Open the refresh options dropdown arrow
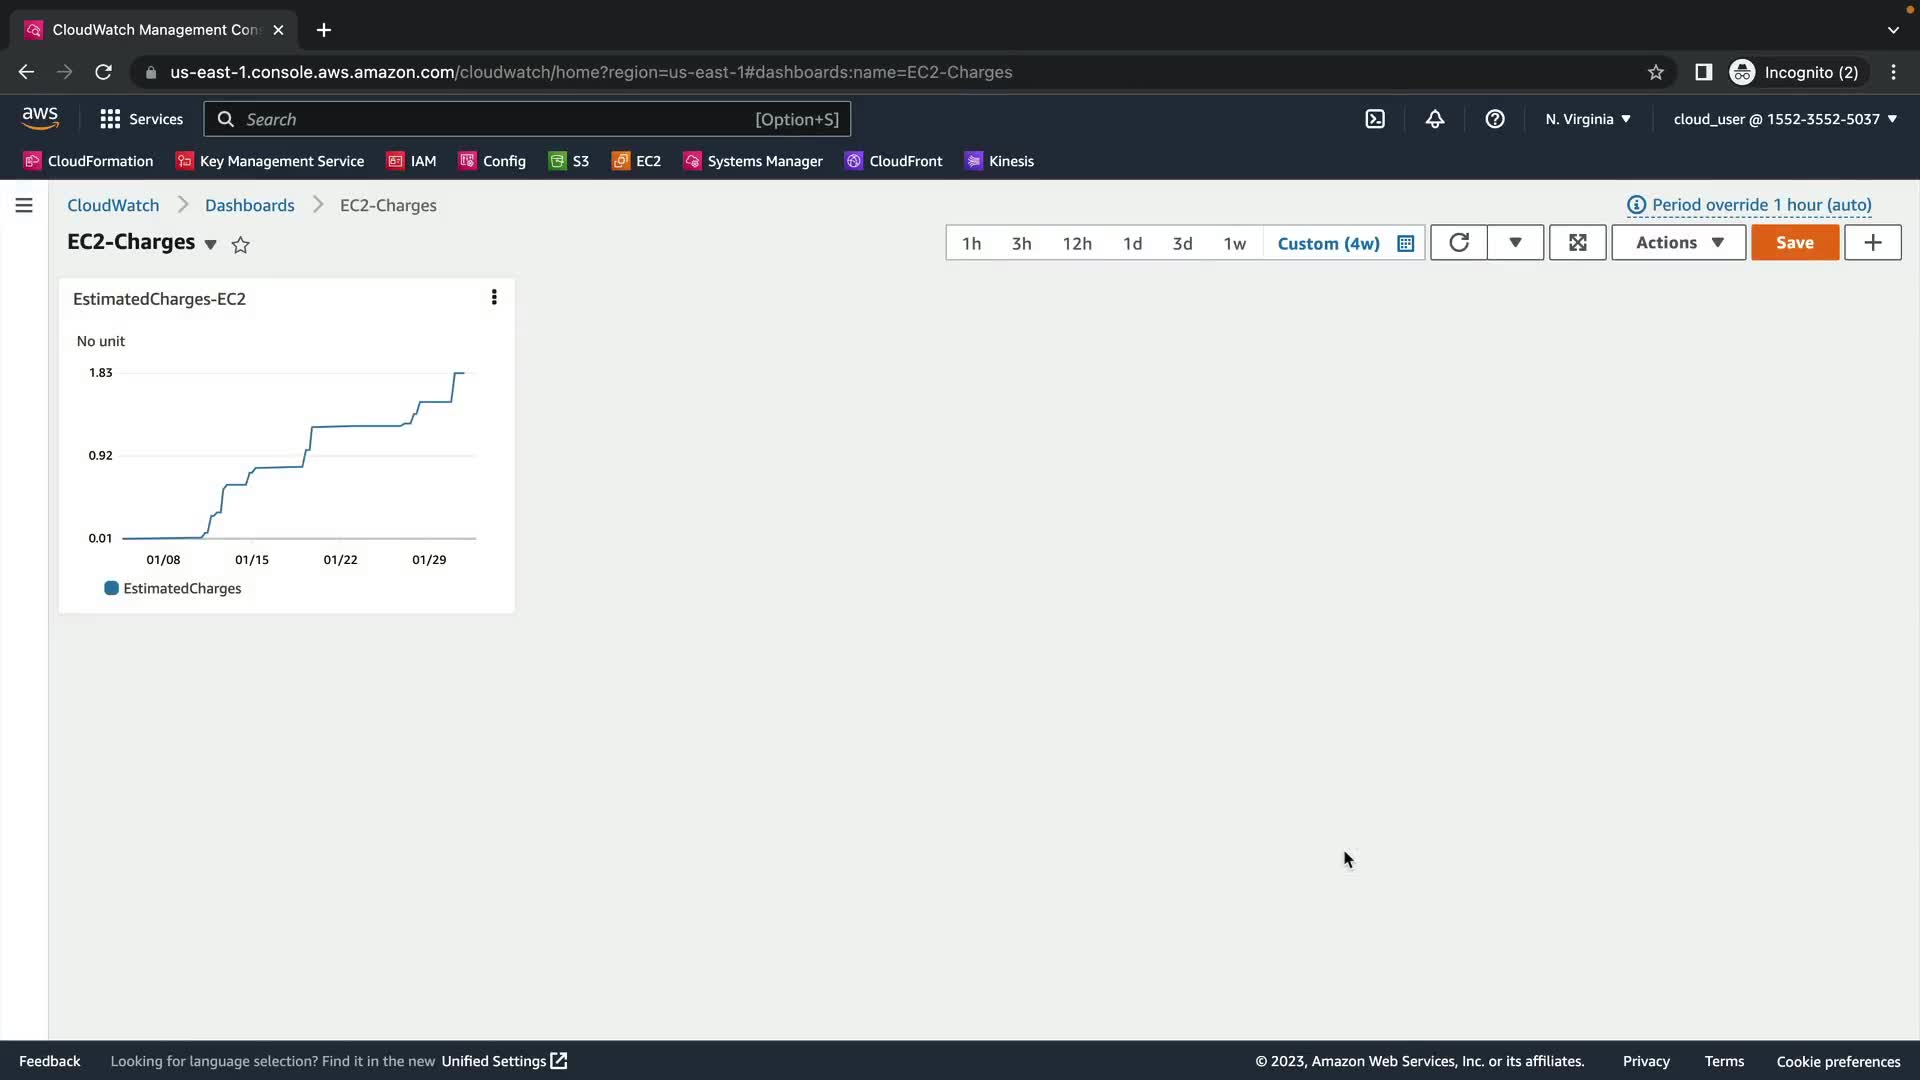The width and height of the screenshot is (1920, 1080). tap(1515, 243)
